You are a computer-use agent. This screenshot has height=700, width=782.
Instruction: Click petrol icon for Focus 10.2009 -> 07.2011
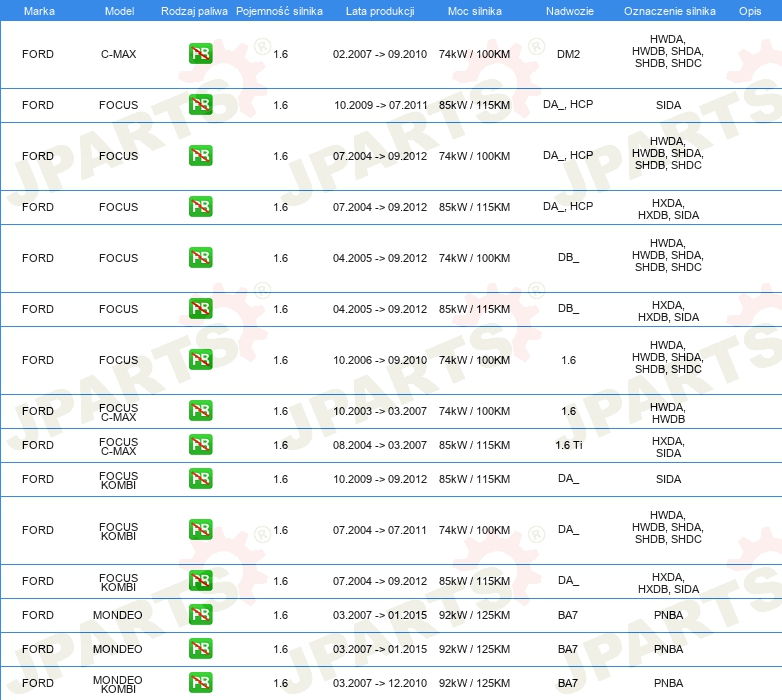200,105
